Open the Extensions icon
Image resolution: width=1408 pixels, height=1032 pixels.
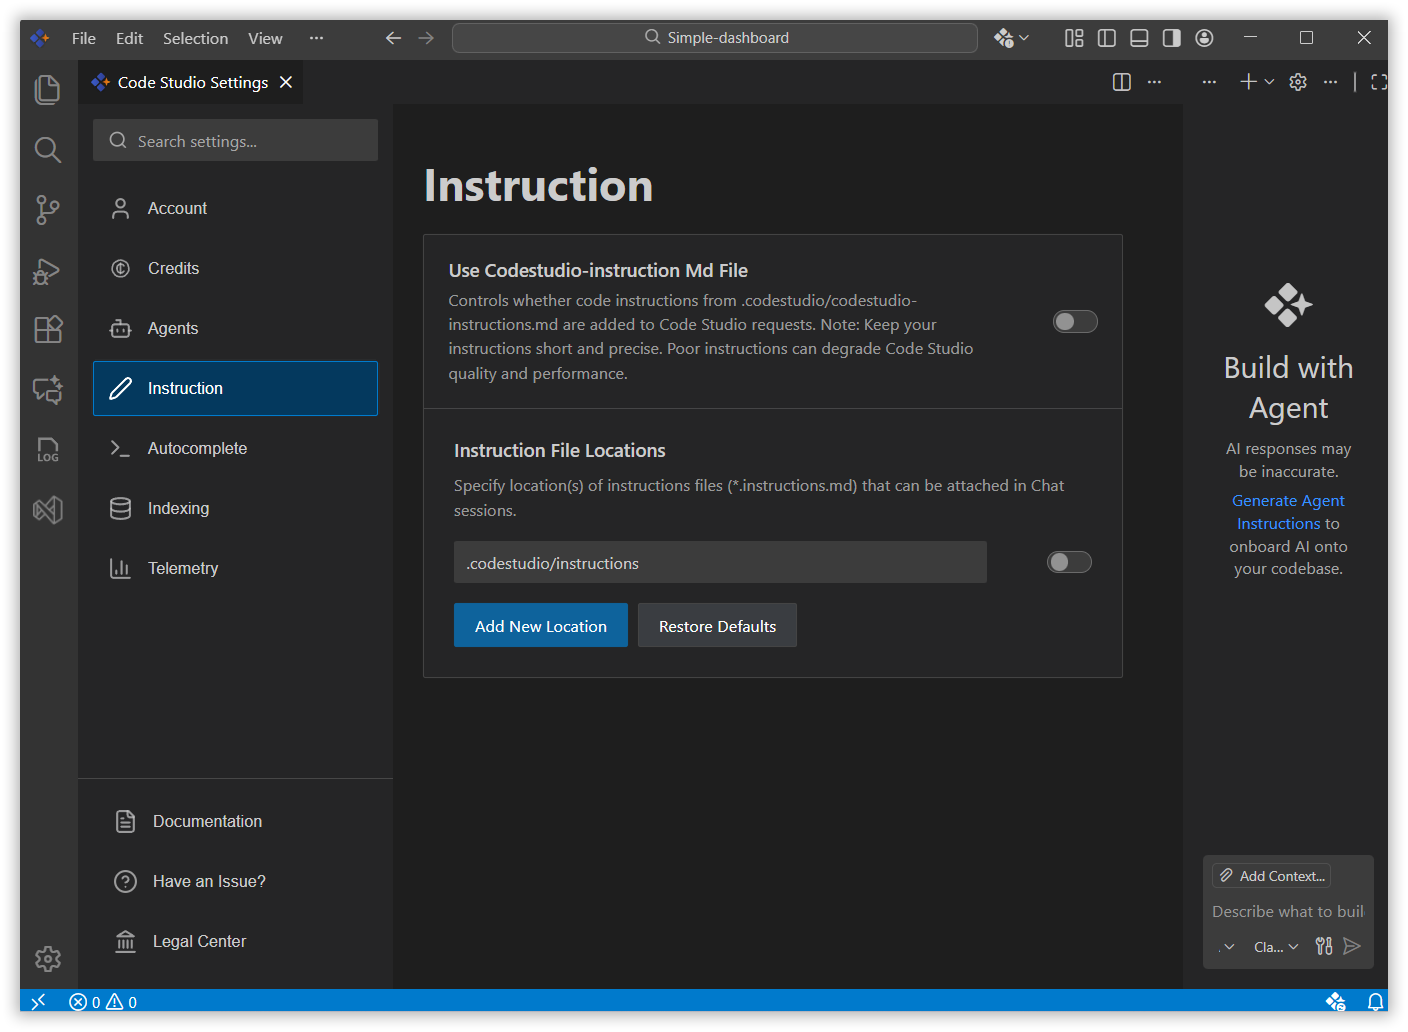(47, 329)
